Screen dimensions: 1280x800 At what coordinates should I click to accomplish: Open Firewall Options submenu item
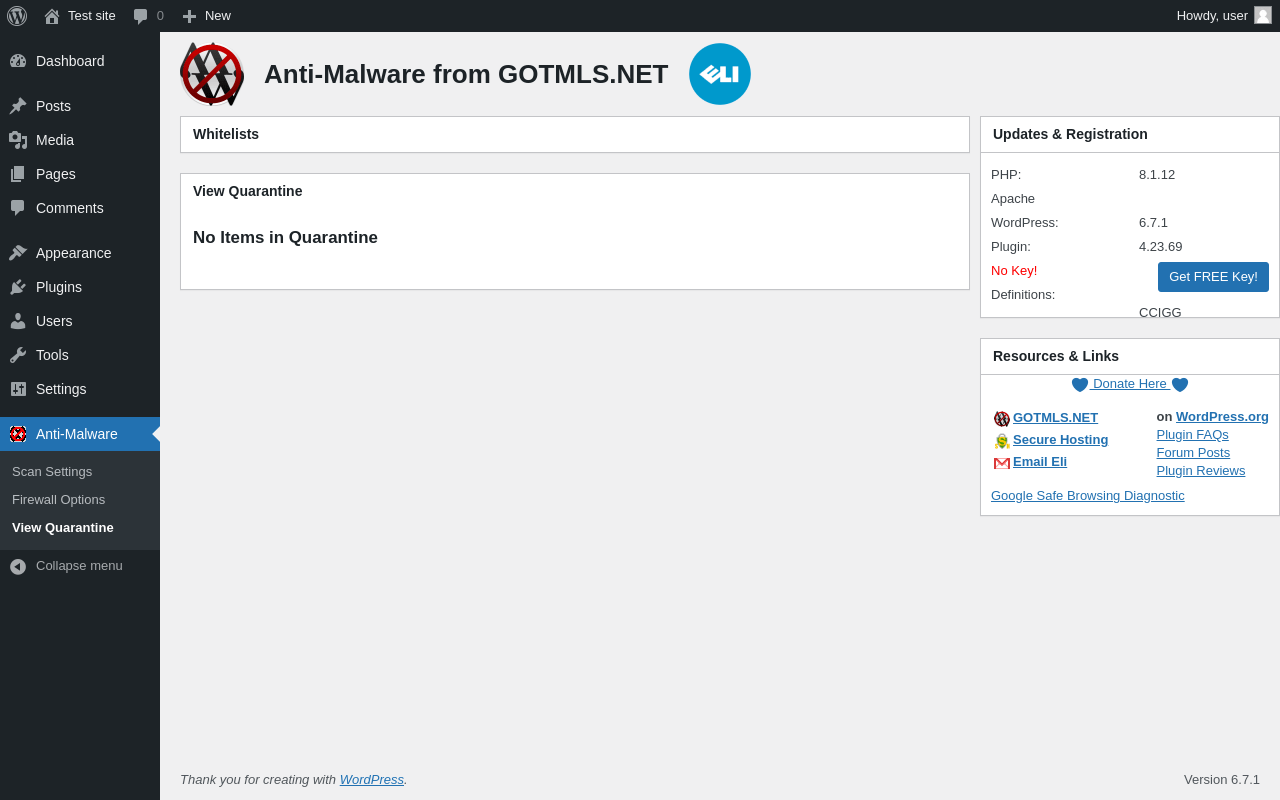(x=58, y=500)
